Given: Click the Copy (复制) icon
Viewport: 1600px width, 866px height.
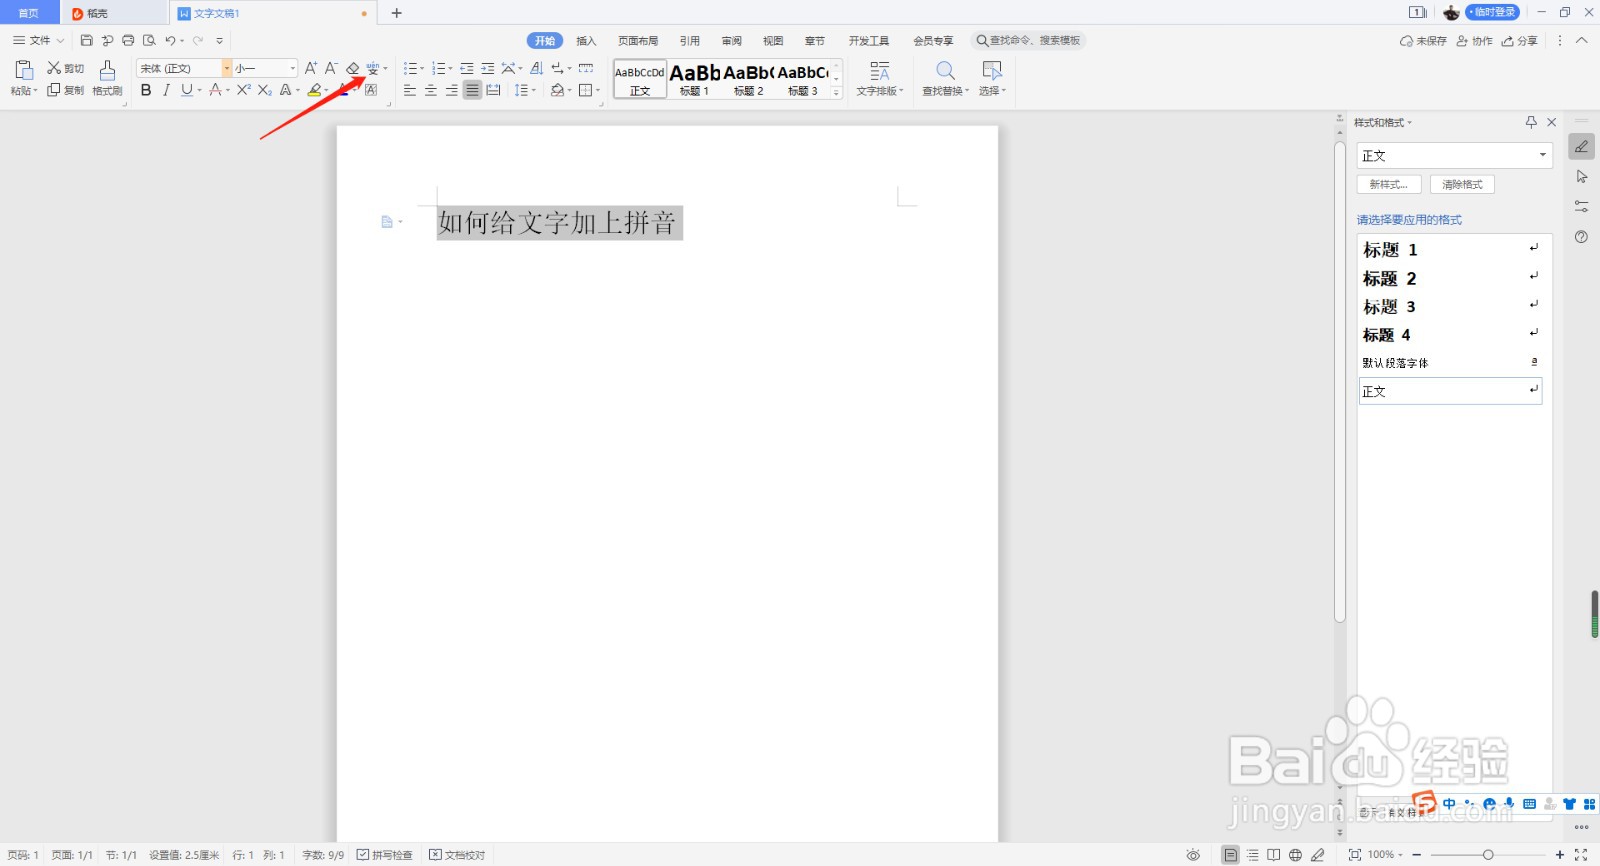Looking at the screenshot, I should click(54, 90).
